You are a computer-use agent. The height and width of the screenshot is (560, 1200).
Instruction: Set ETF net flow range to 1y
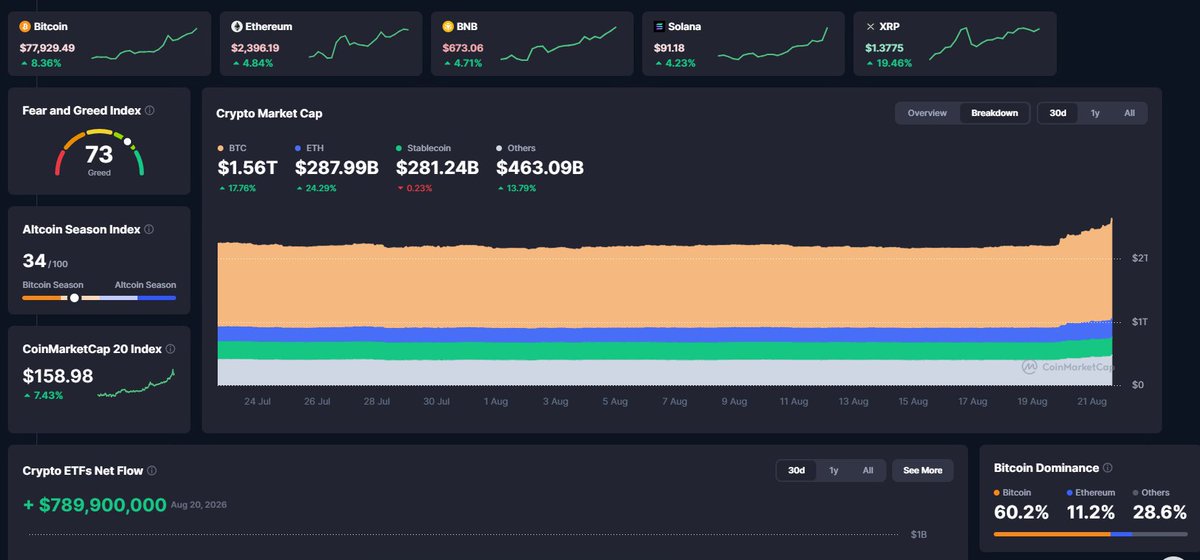(x=833, y=470)
